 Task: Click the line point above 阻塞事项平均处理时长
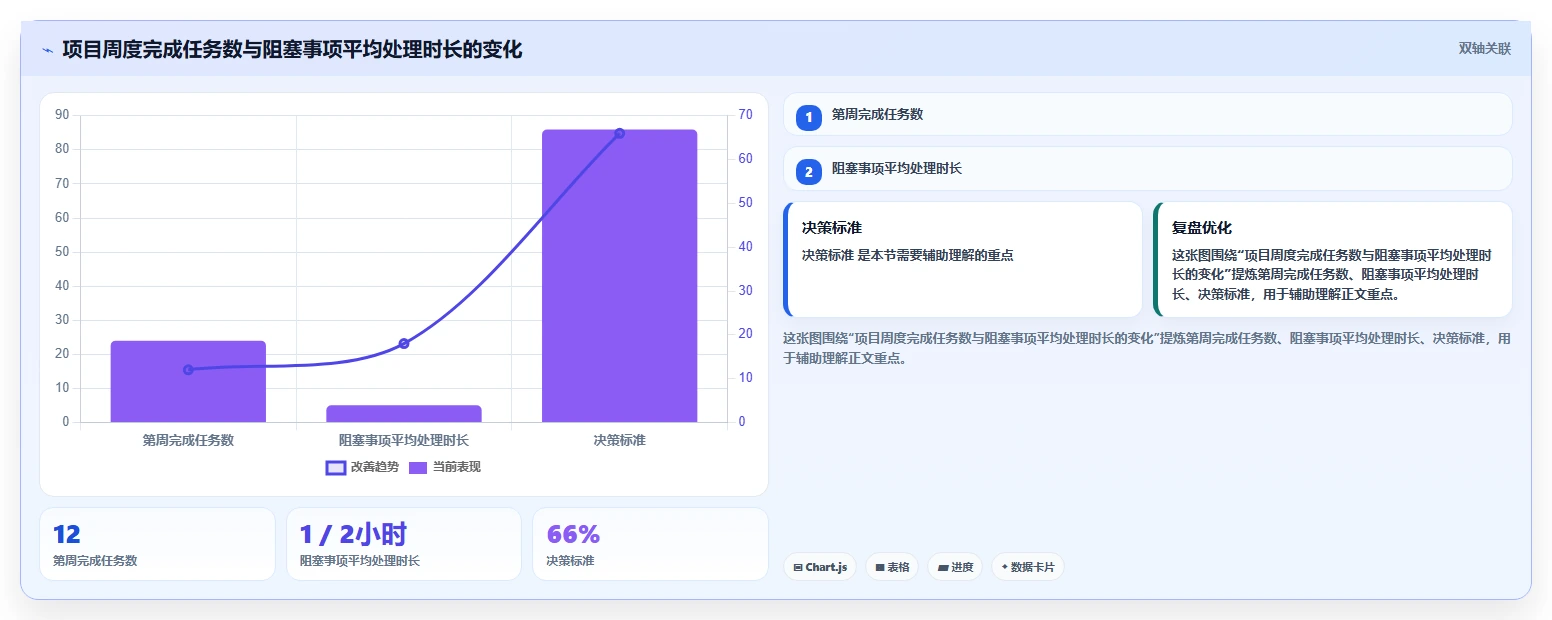pyautogui.click(x=404, y=343)
